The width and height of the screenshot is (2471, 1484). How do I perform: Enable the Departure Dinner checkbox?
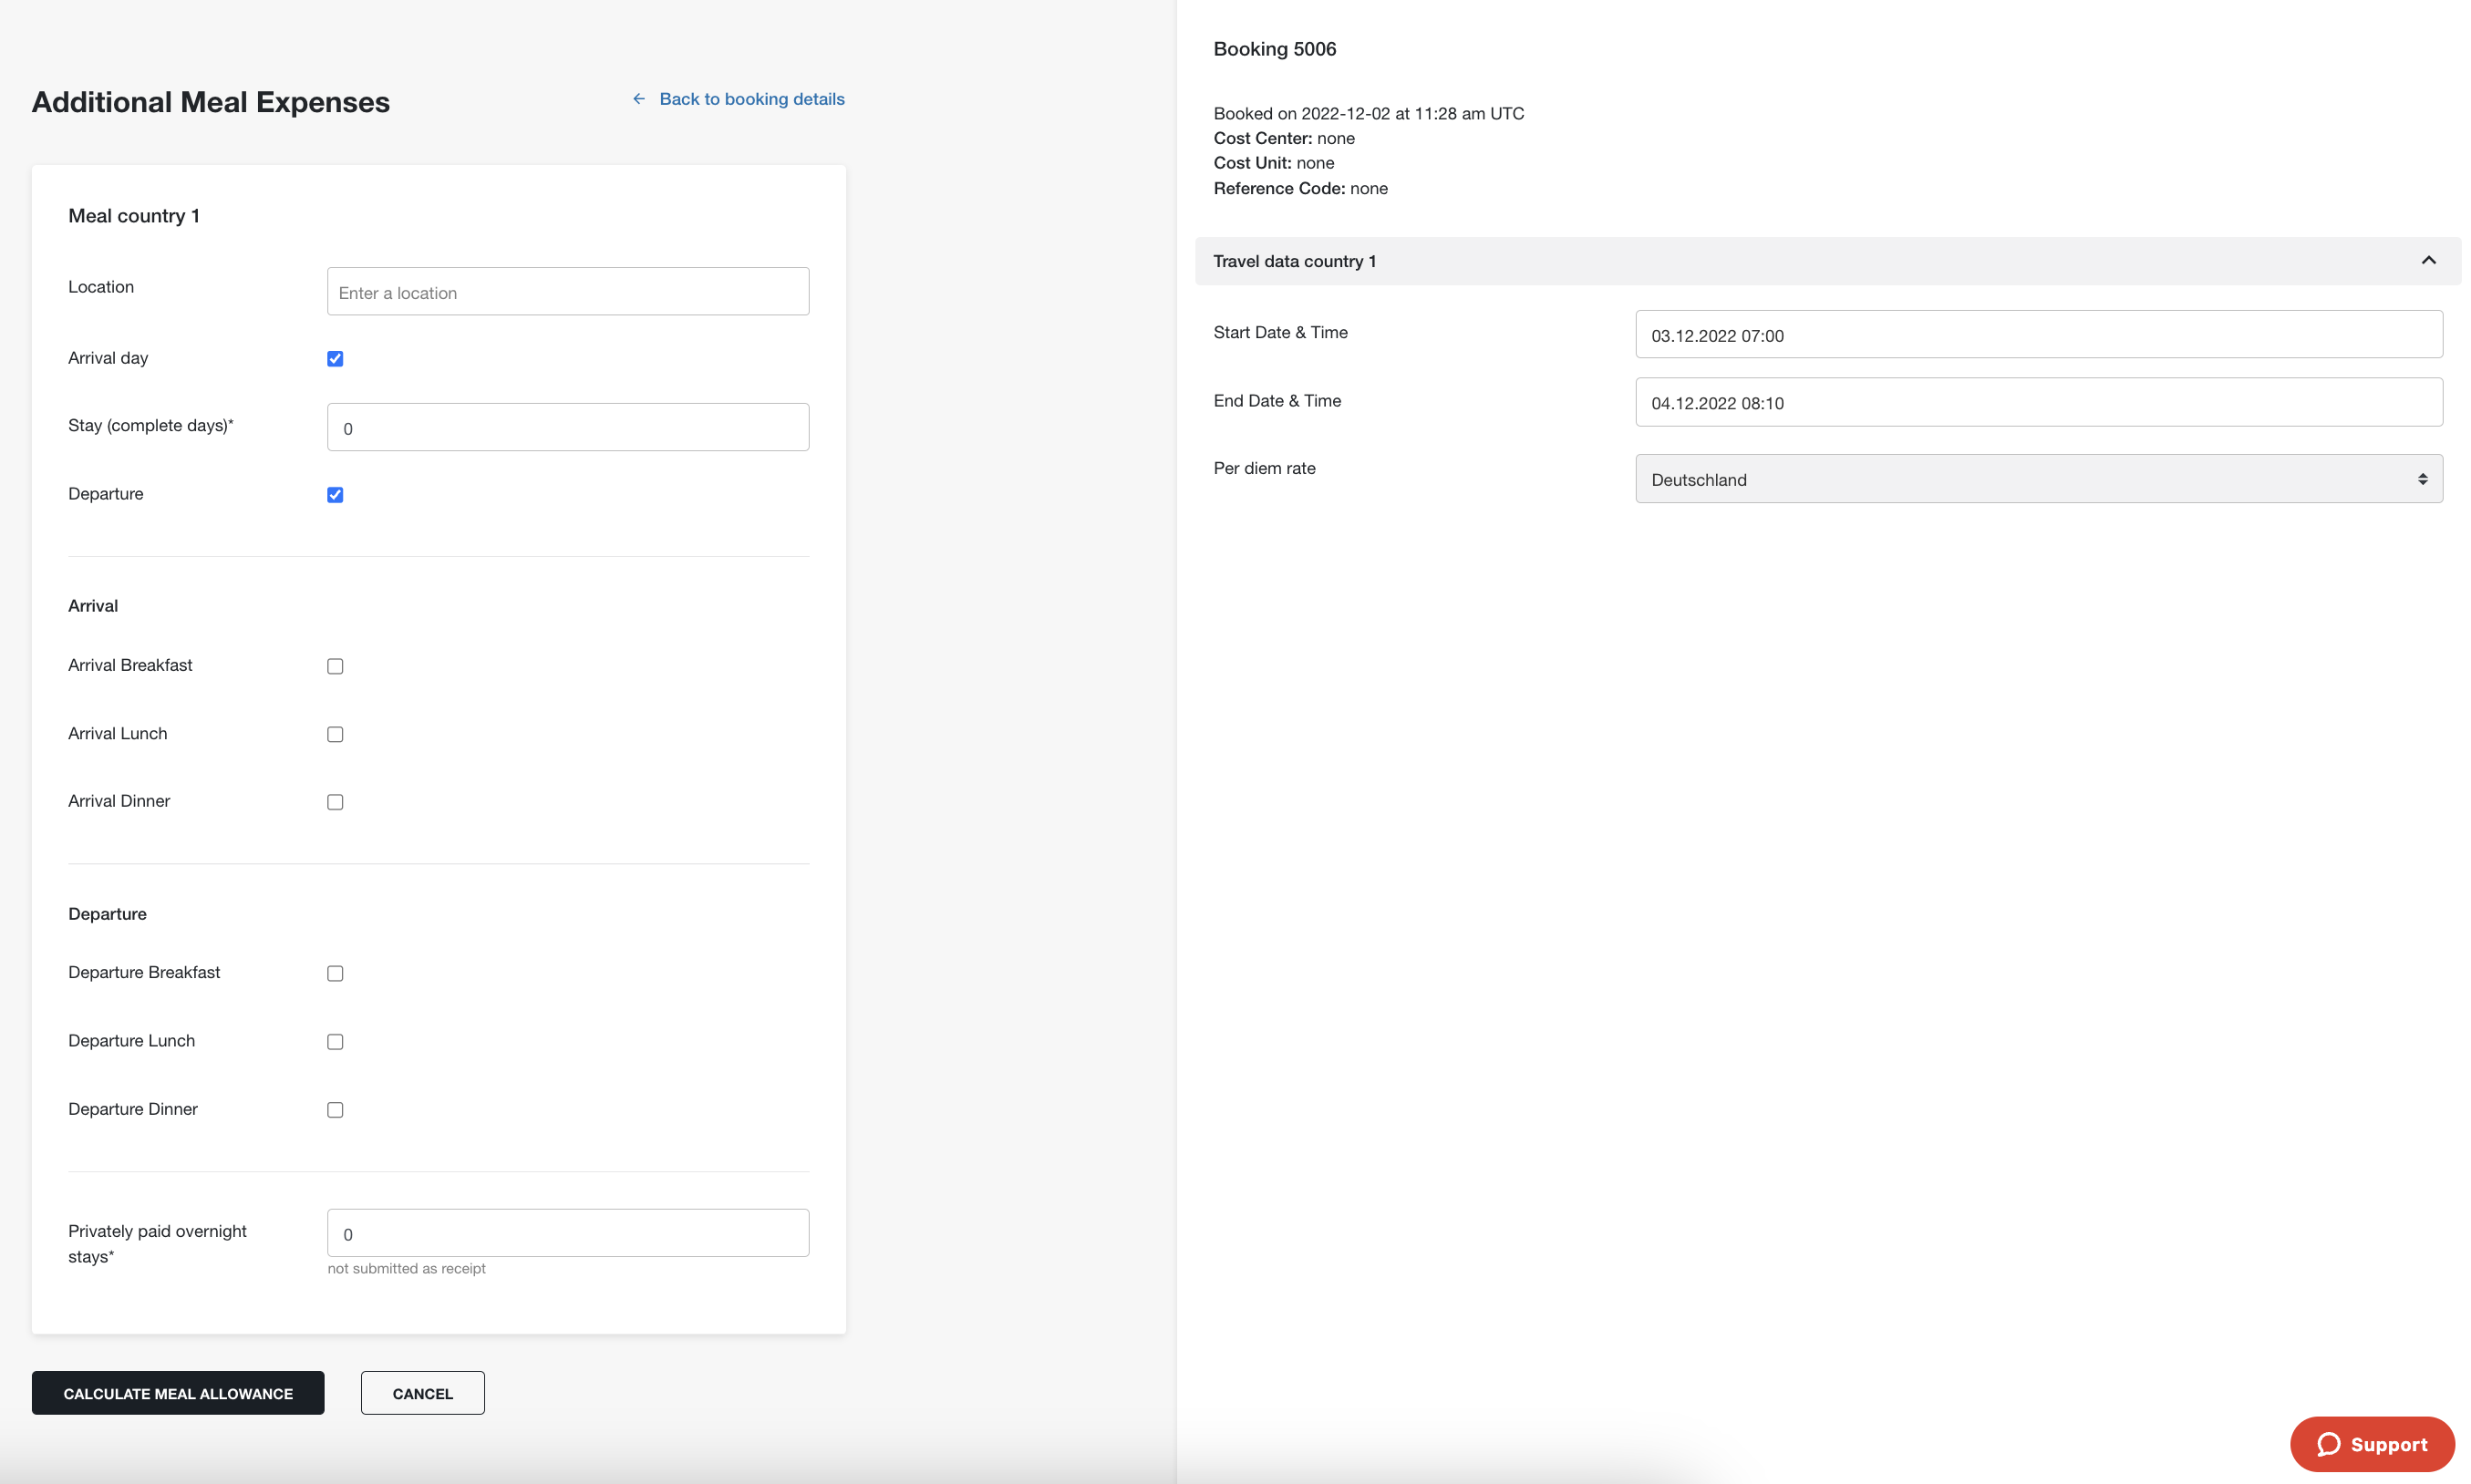tap(336, 1108)
